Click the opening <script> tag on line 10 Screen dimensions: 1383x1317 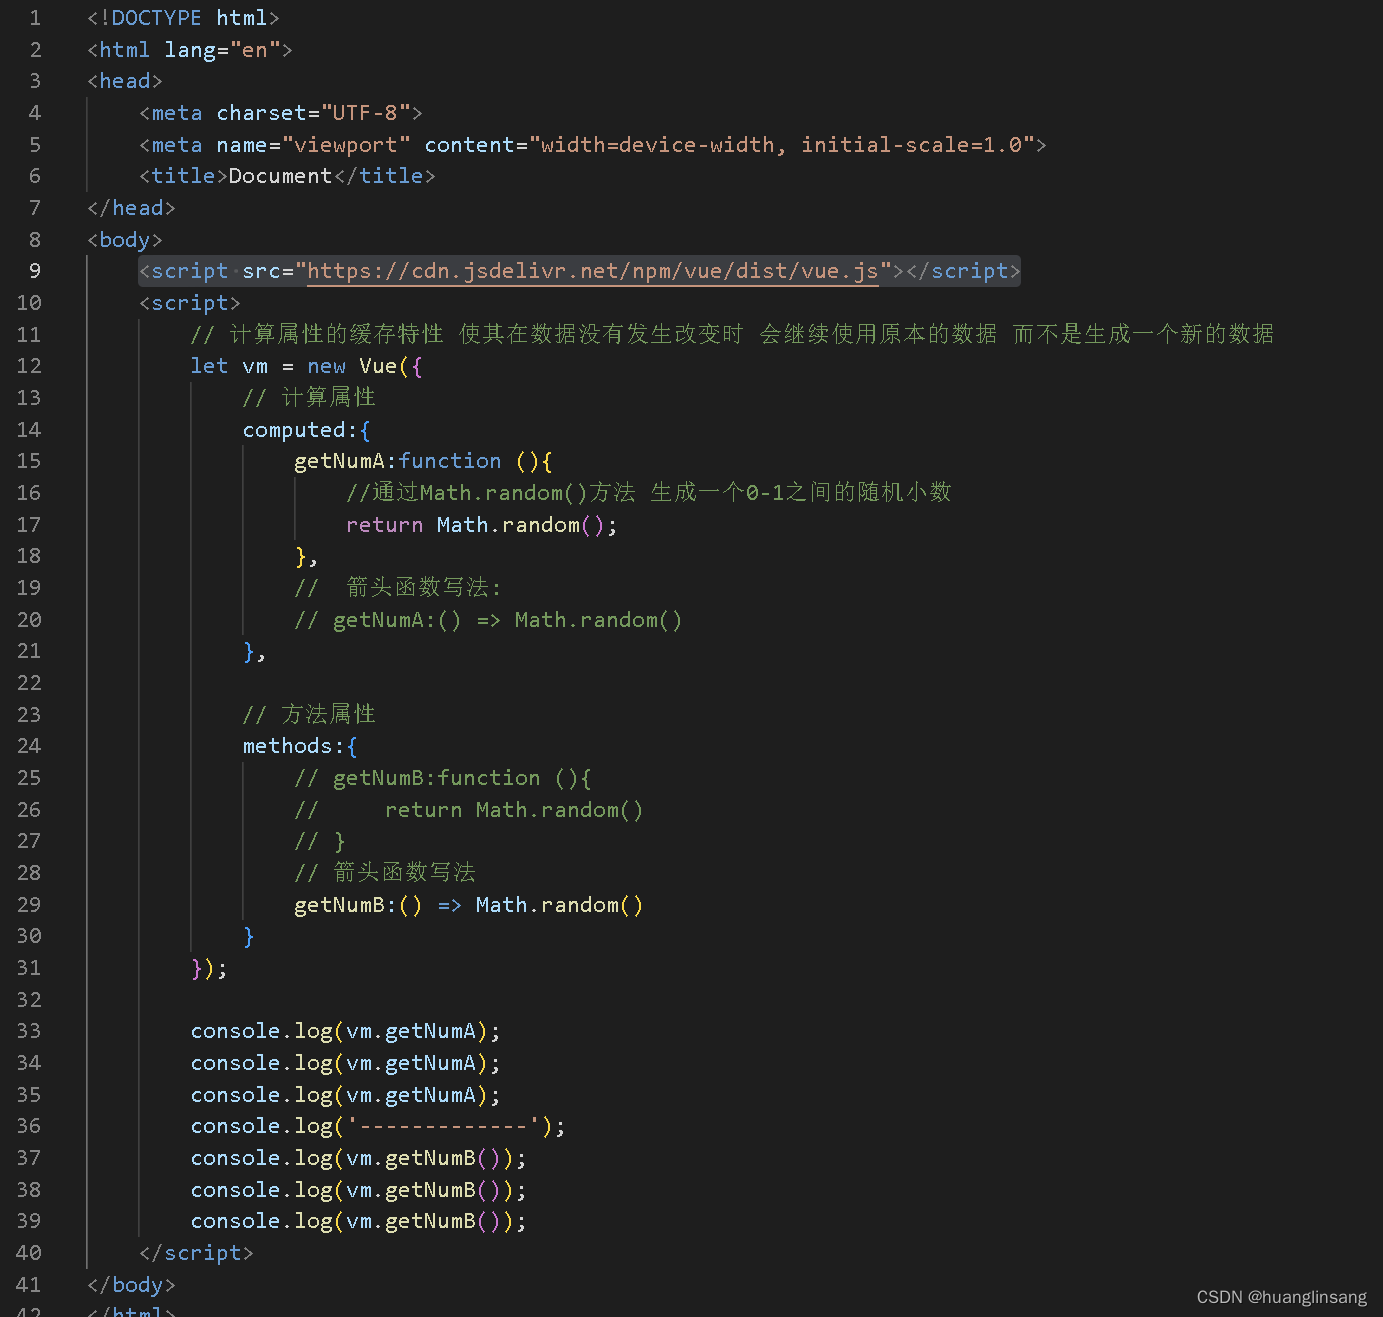click(190, 303)
